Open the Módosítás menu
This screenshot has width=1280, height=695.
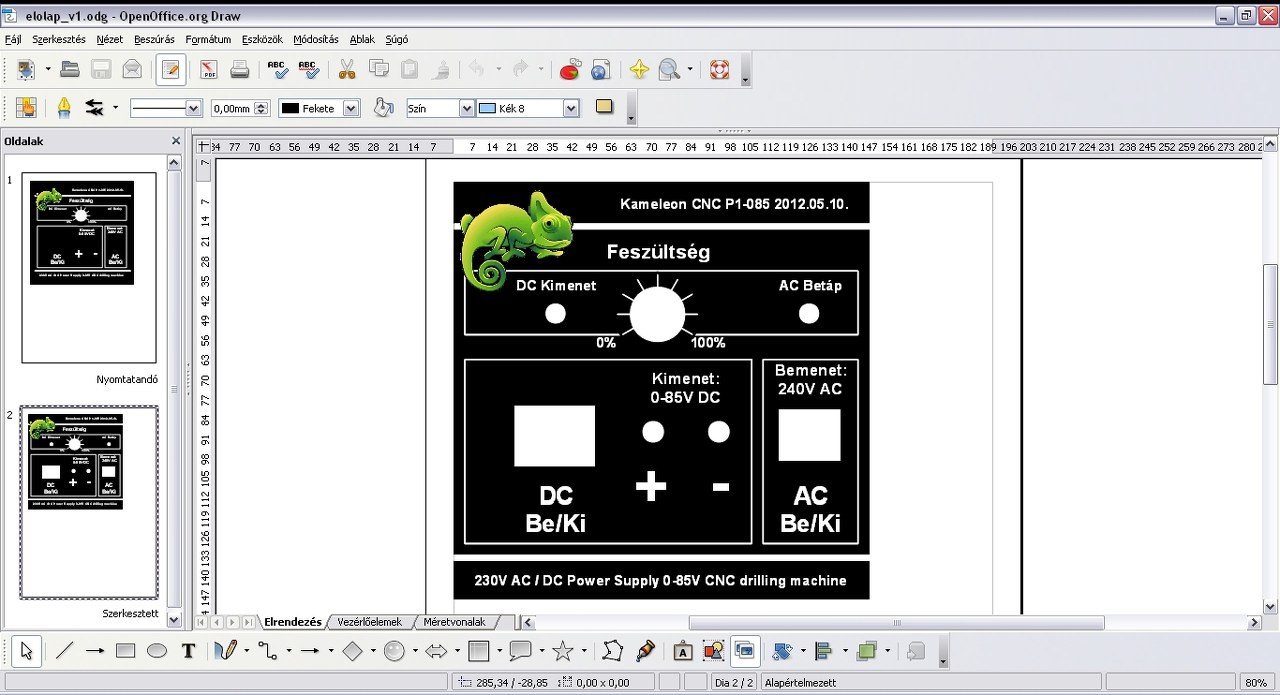click(316, 40)
